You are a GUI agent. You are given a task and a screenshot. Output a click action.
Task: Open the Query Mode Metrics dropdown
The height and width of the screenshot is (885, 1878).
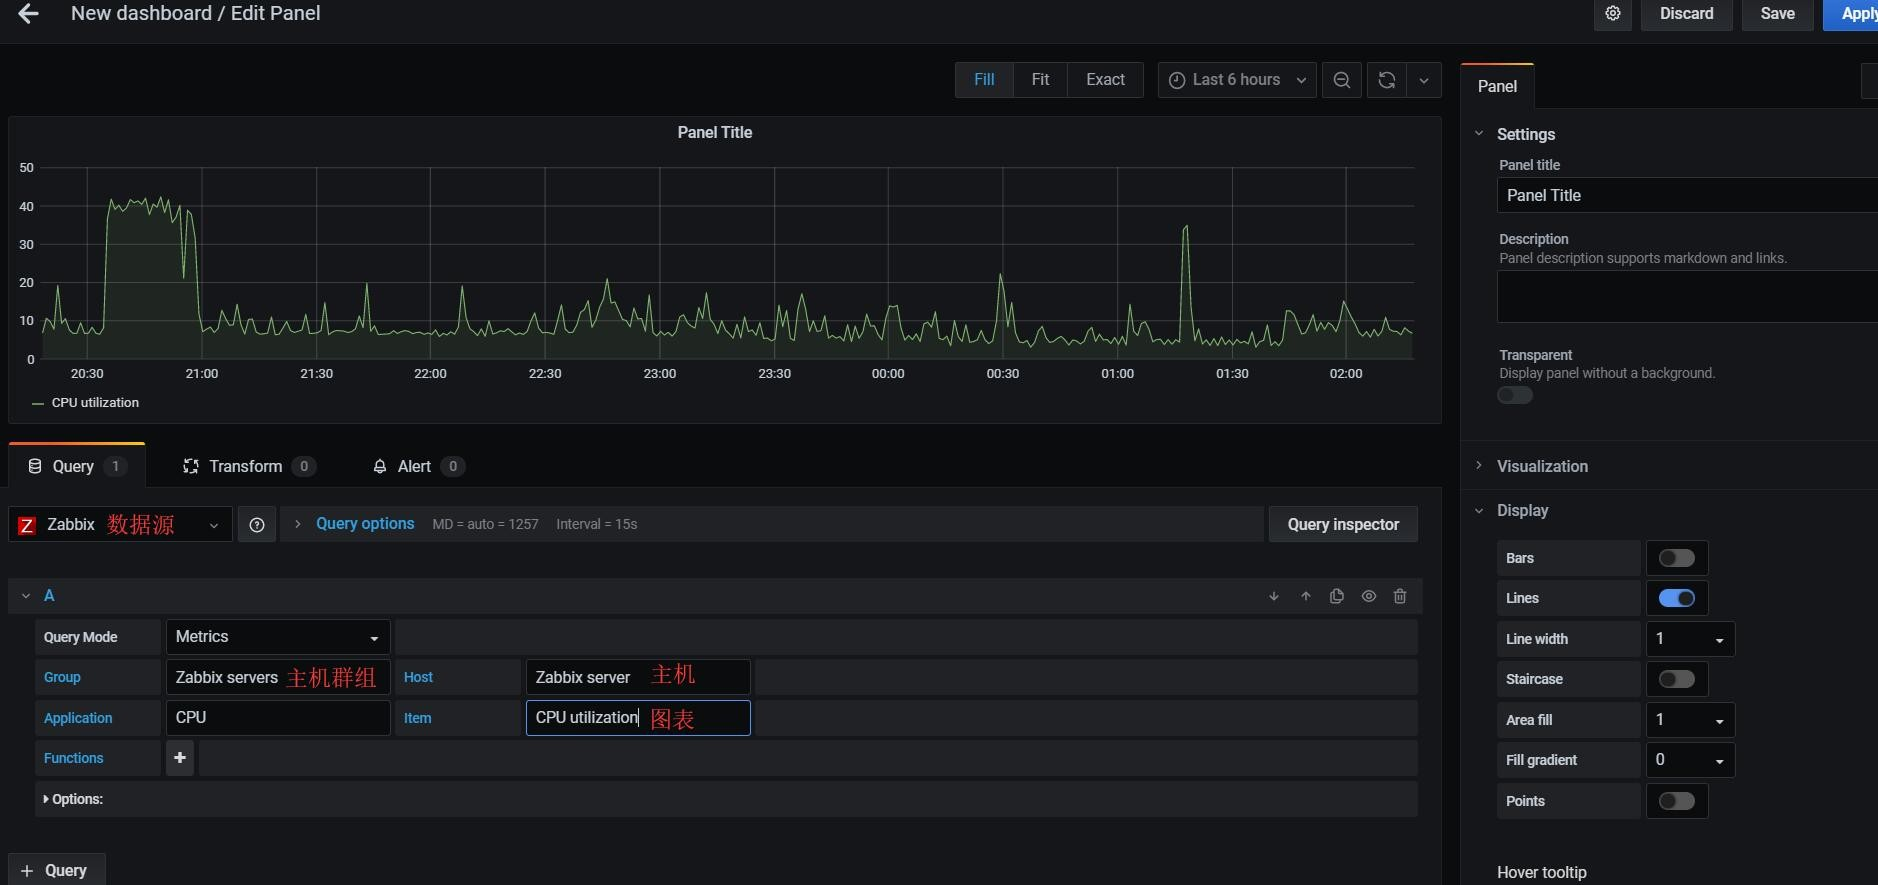(x=277, y=637)
